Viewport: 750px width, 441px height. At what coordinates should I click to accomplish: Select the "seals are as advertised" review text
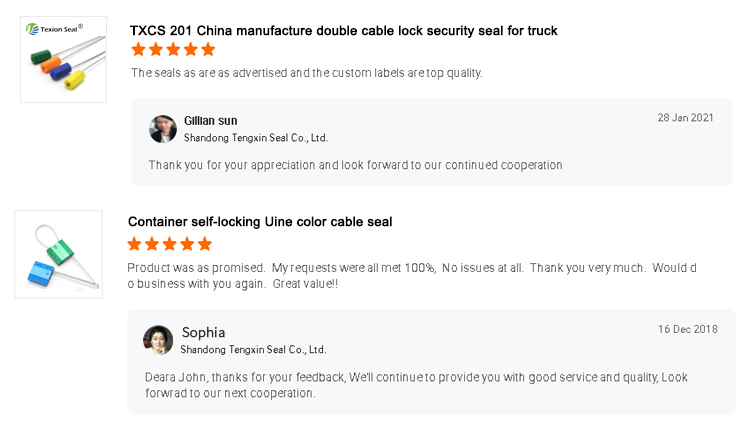(306, 73)
